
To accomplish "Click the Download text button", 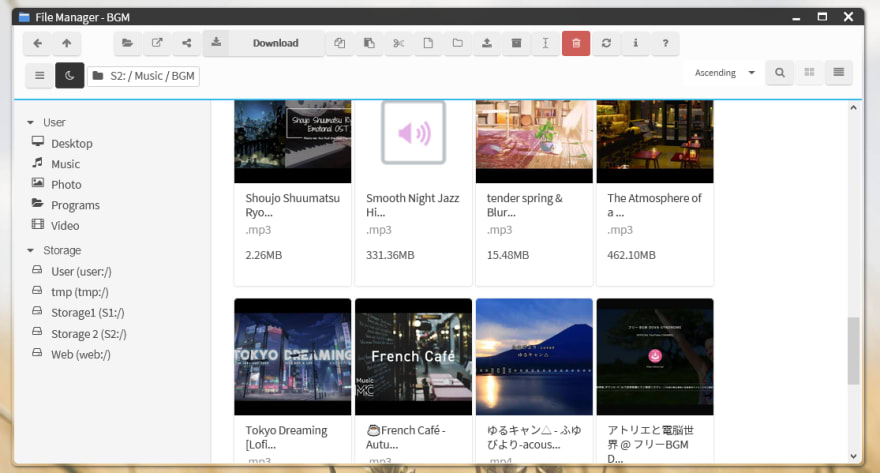I will point(276,43).
